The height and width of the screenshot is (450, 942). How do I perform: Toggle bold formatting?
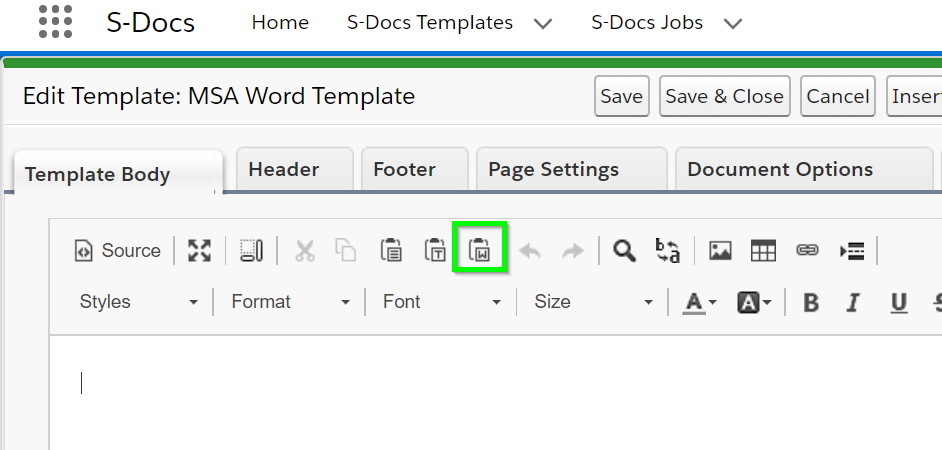pyautogui.click(x=811, y=302)
